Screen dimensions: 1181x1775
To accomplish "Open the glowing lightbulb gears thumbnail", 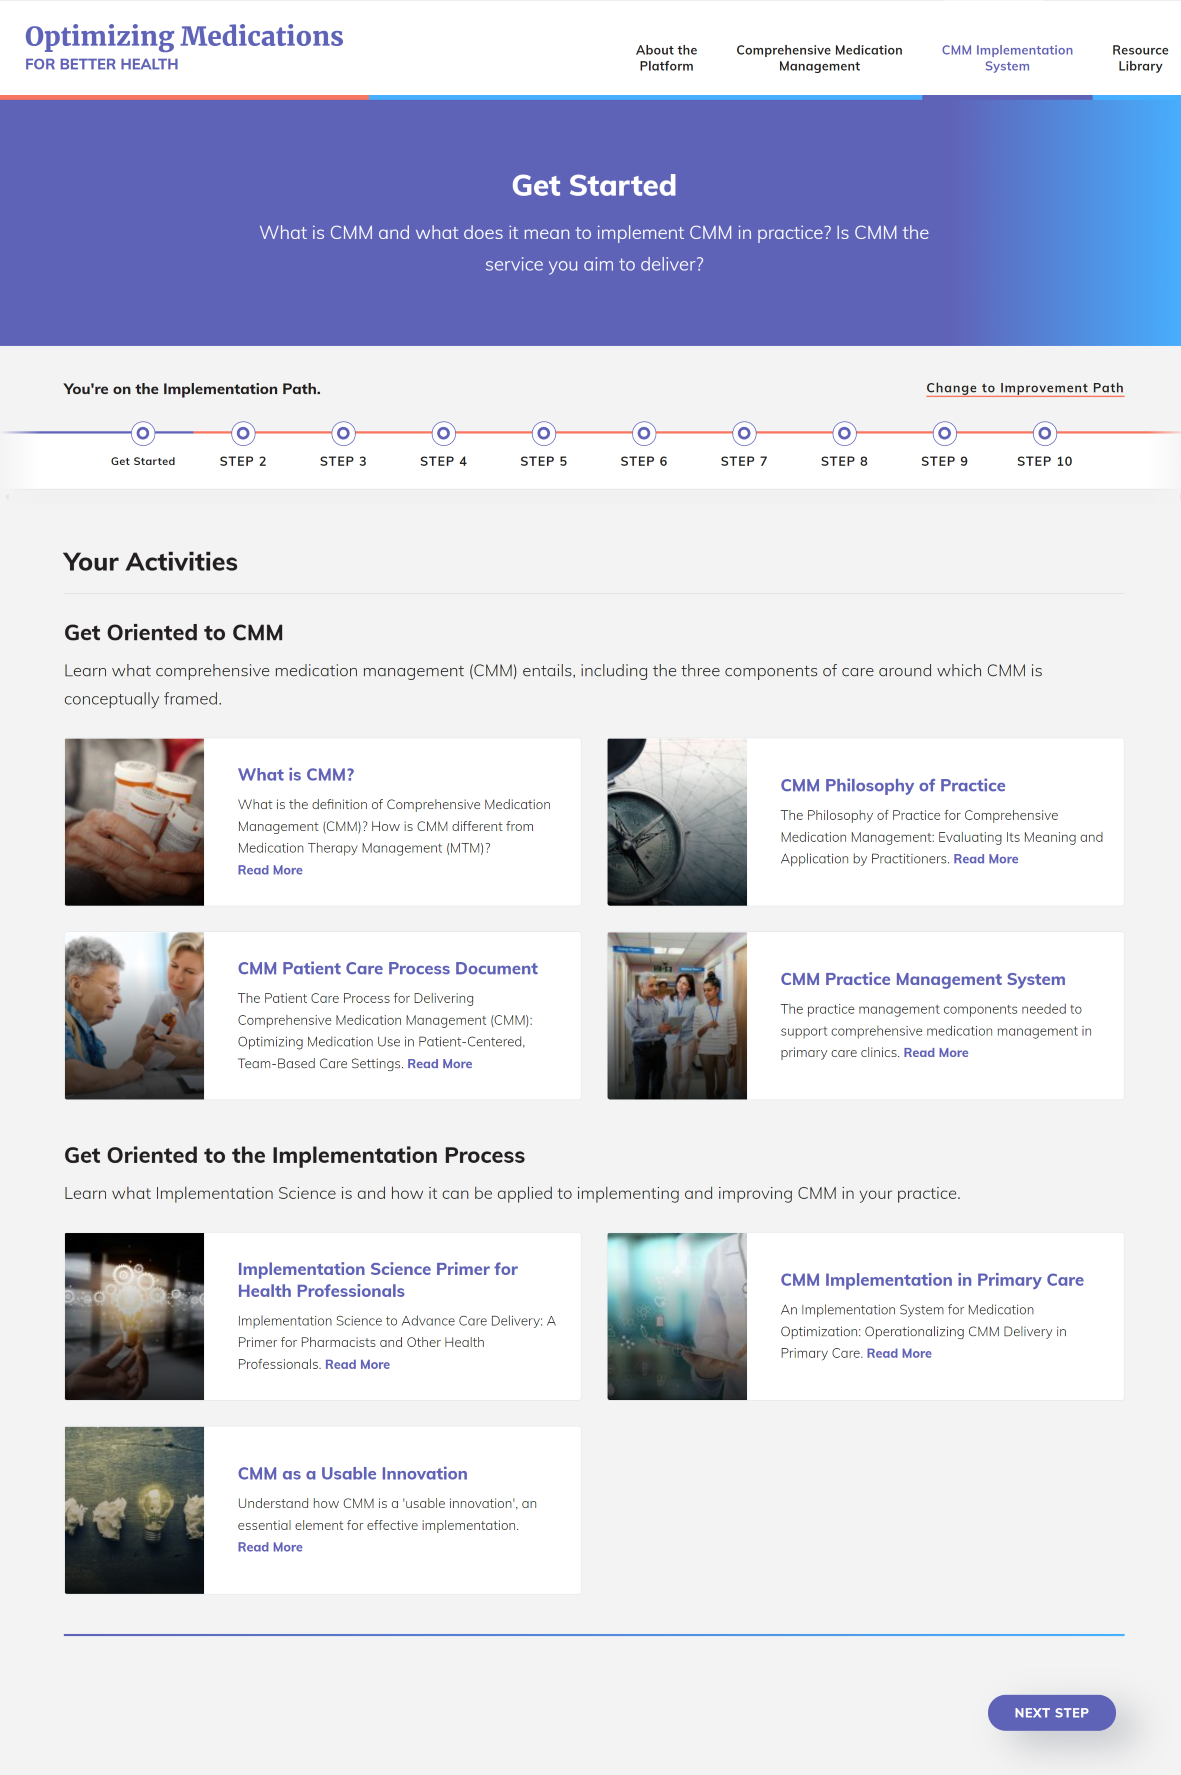I will pos(134,1316).
